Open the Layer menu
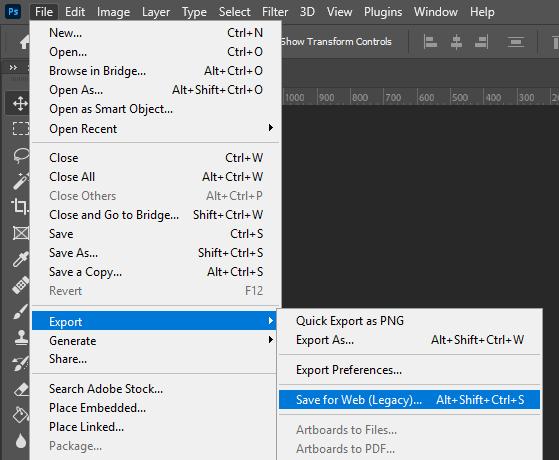 [156, 12]
